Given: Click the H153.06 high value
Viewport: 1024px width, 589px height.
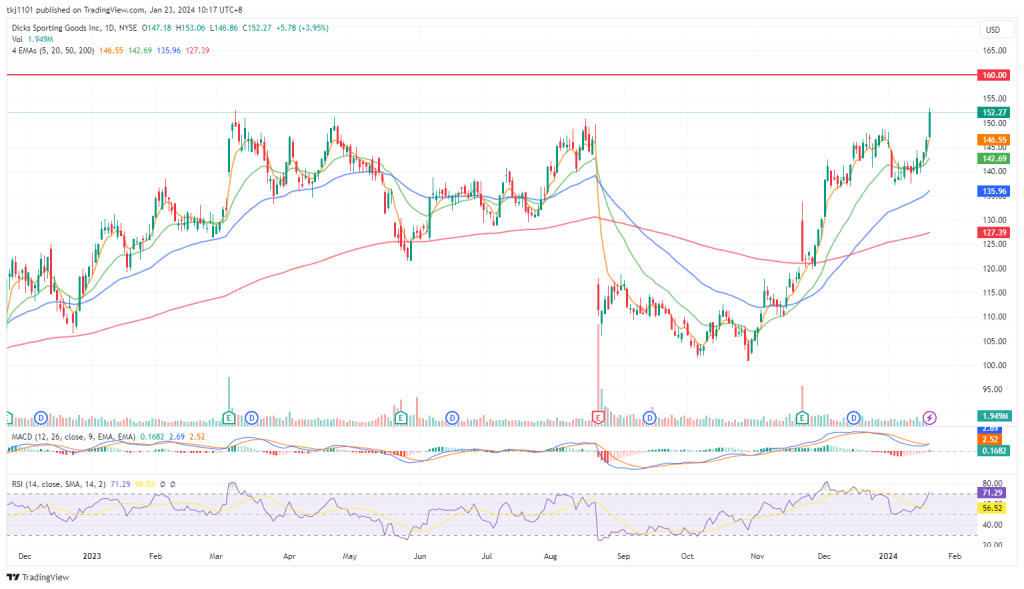Looking at the screenshot, I should [x=190, y=28].
